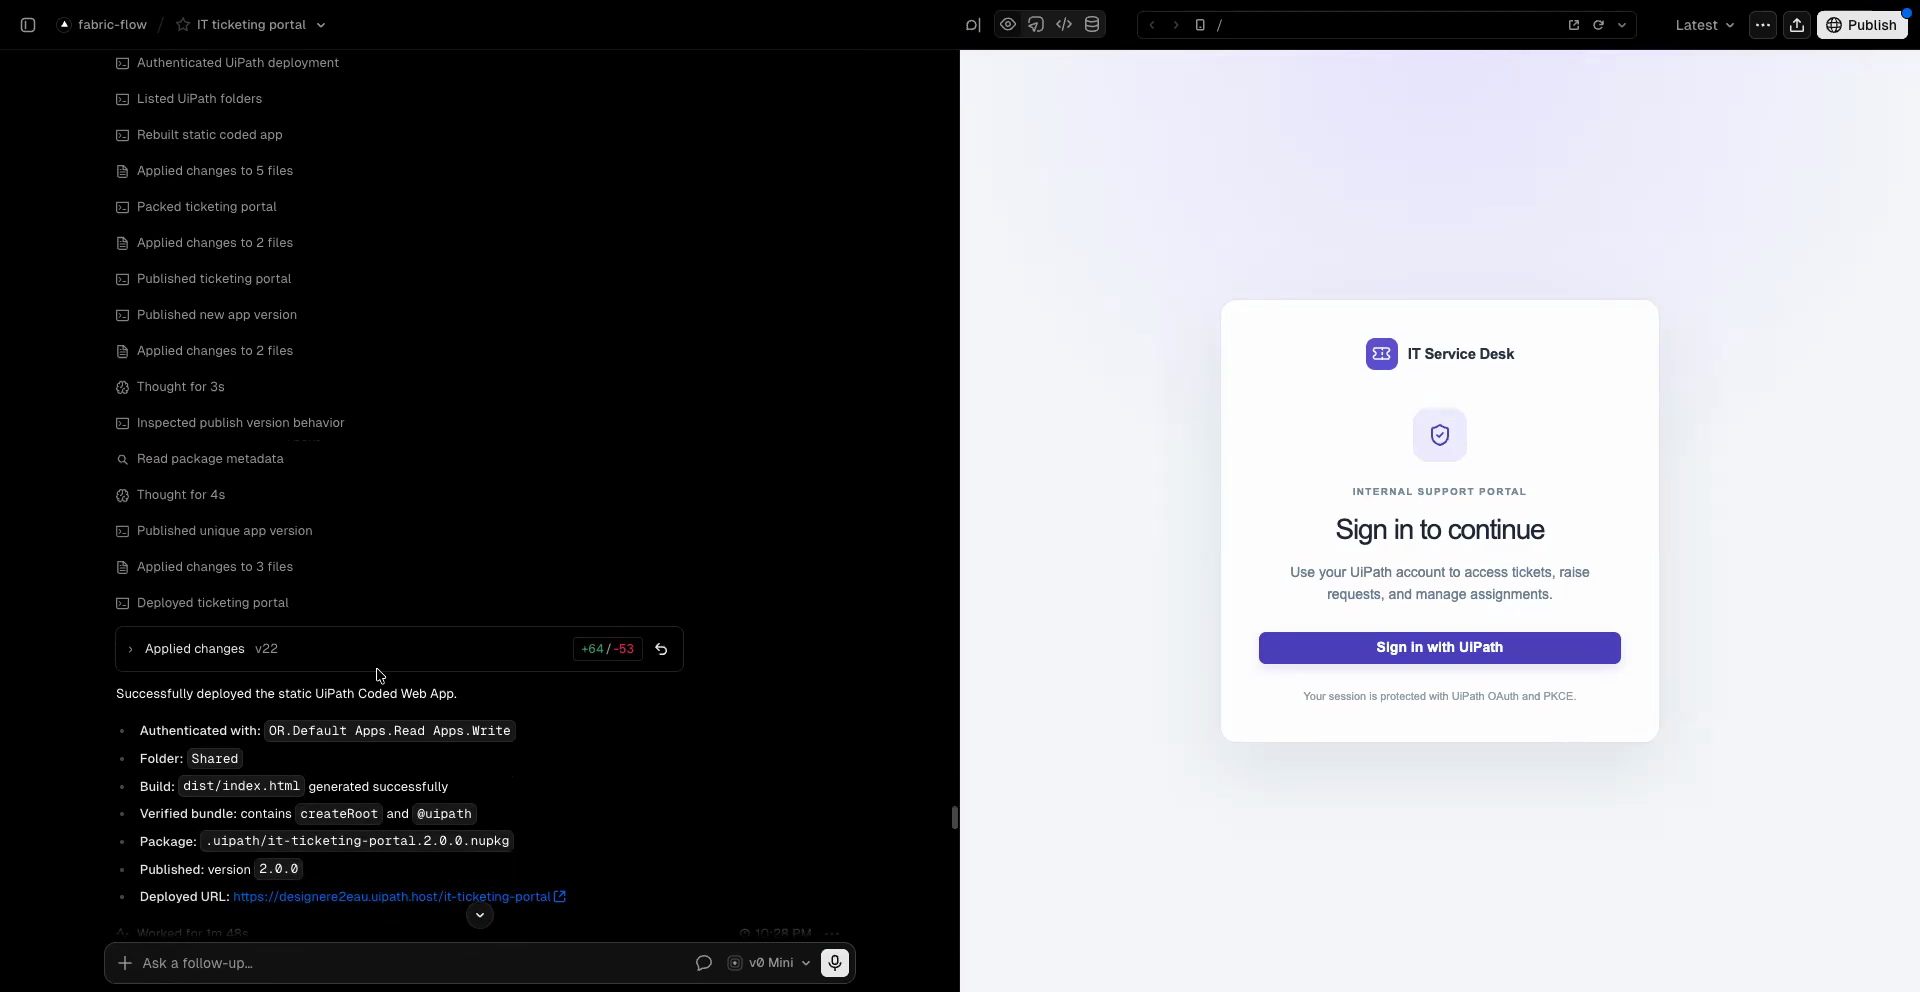This screenshot has width=1920, height=992.
Task: Expand 'Thought for 3s' reasoning
Action: [x=170, y=387]
